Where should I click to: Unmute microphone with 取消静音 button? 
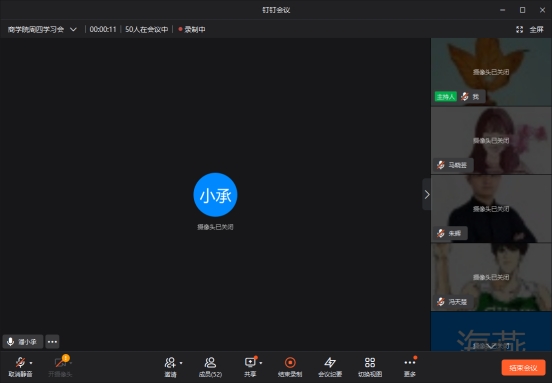[x=20, y=367]
